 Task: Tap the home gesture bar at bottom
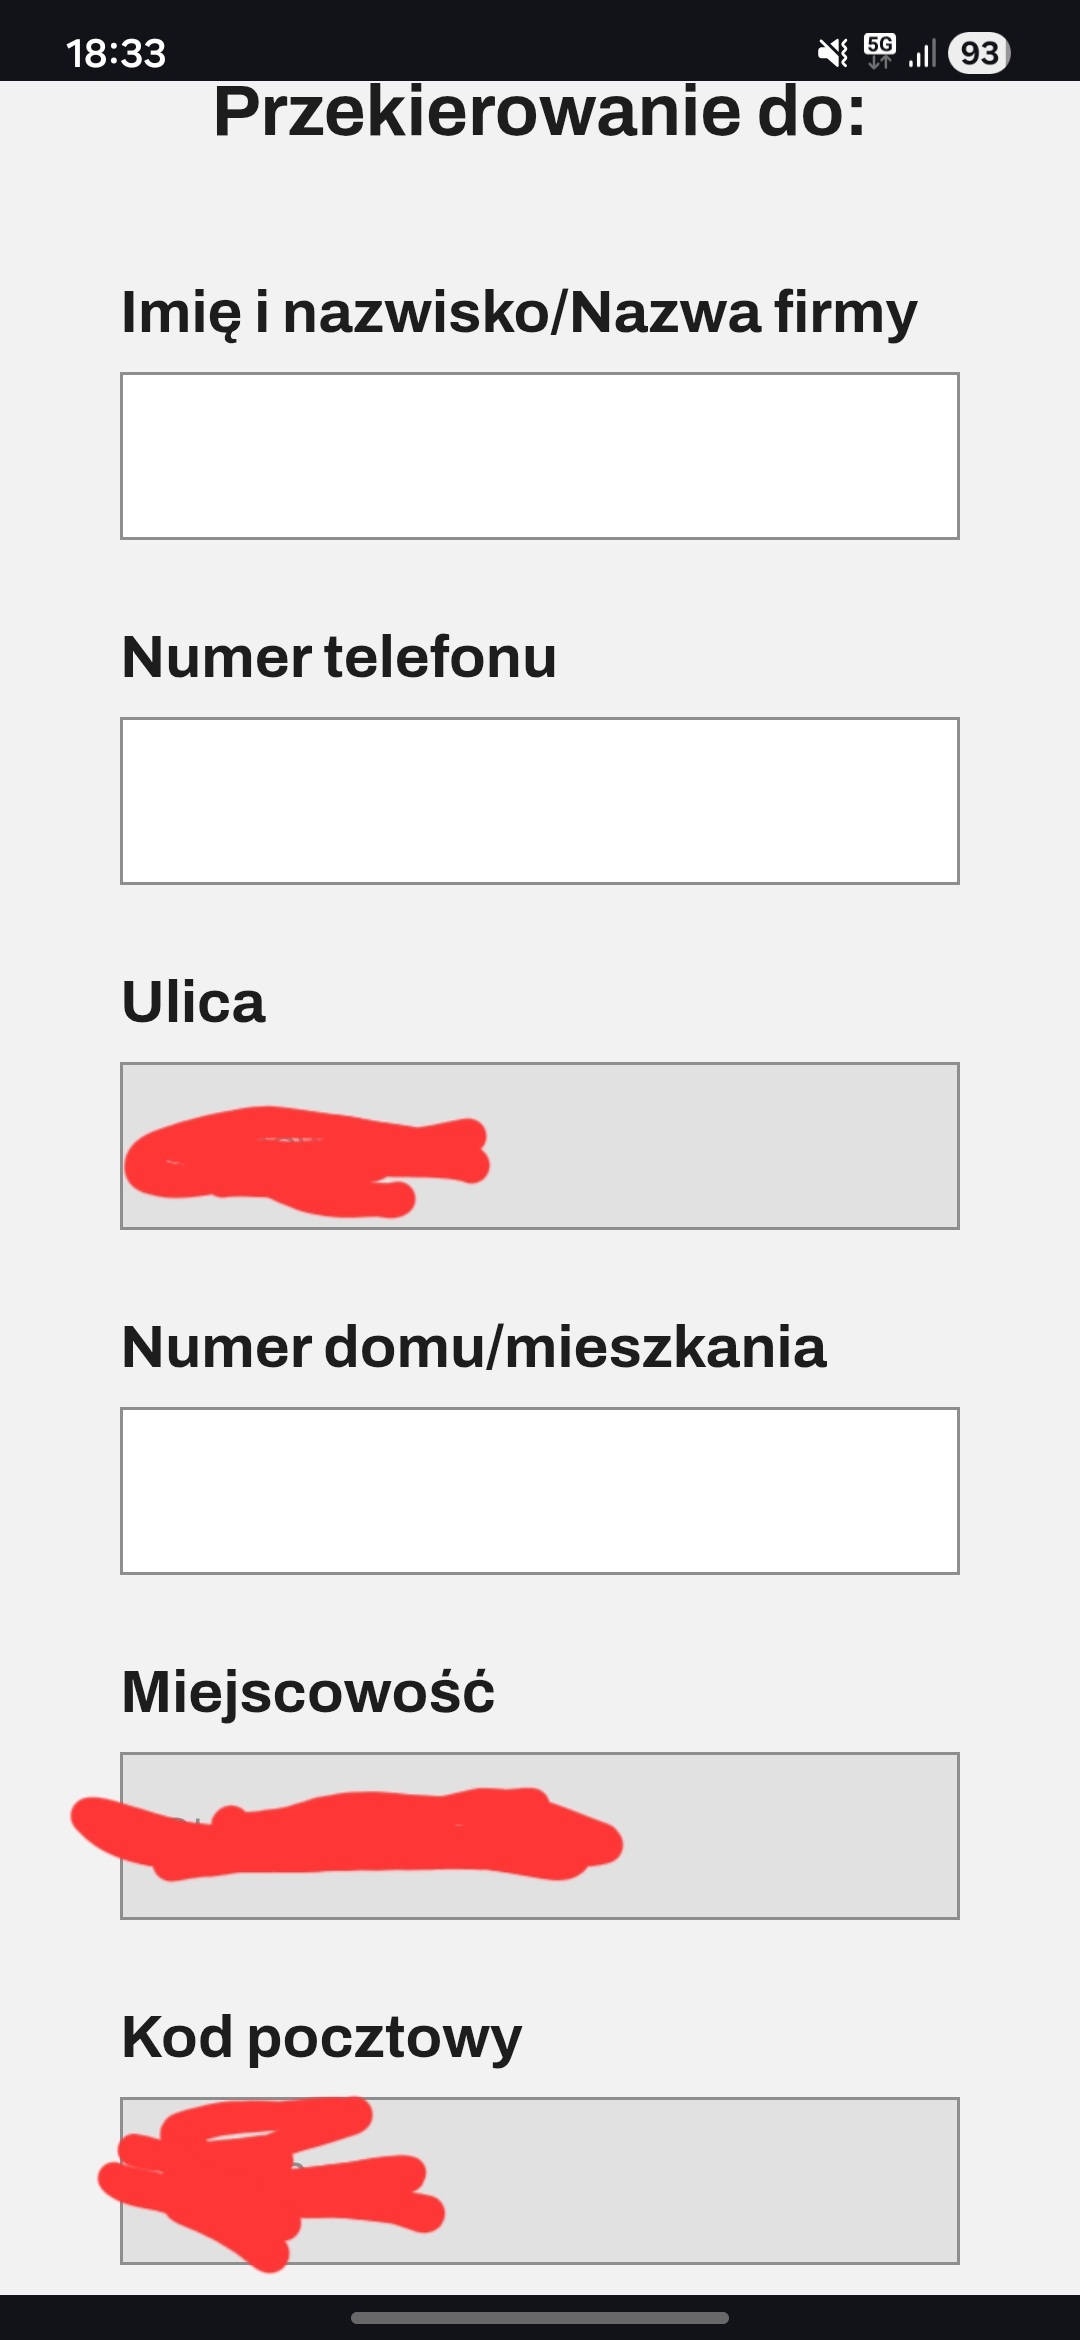tap(540, 2317)
